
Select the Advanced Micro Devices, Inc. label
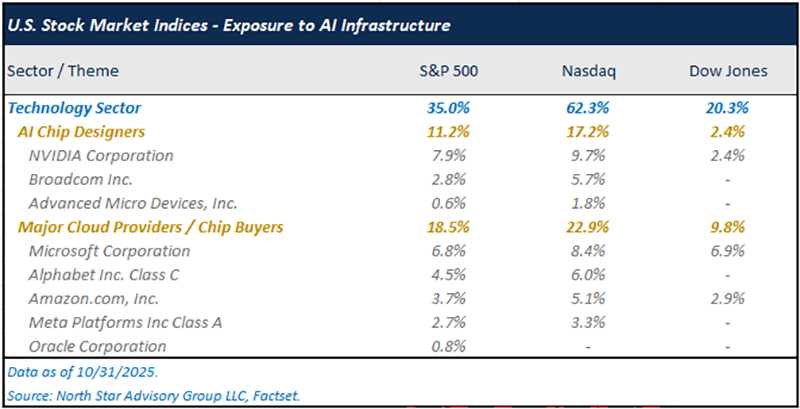coord(133,203)
